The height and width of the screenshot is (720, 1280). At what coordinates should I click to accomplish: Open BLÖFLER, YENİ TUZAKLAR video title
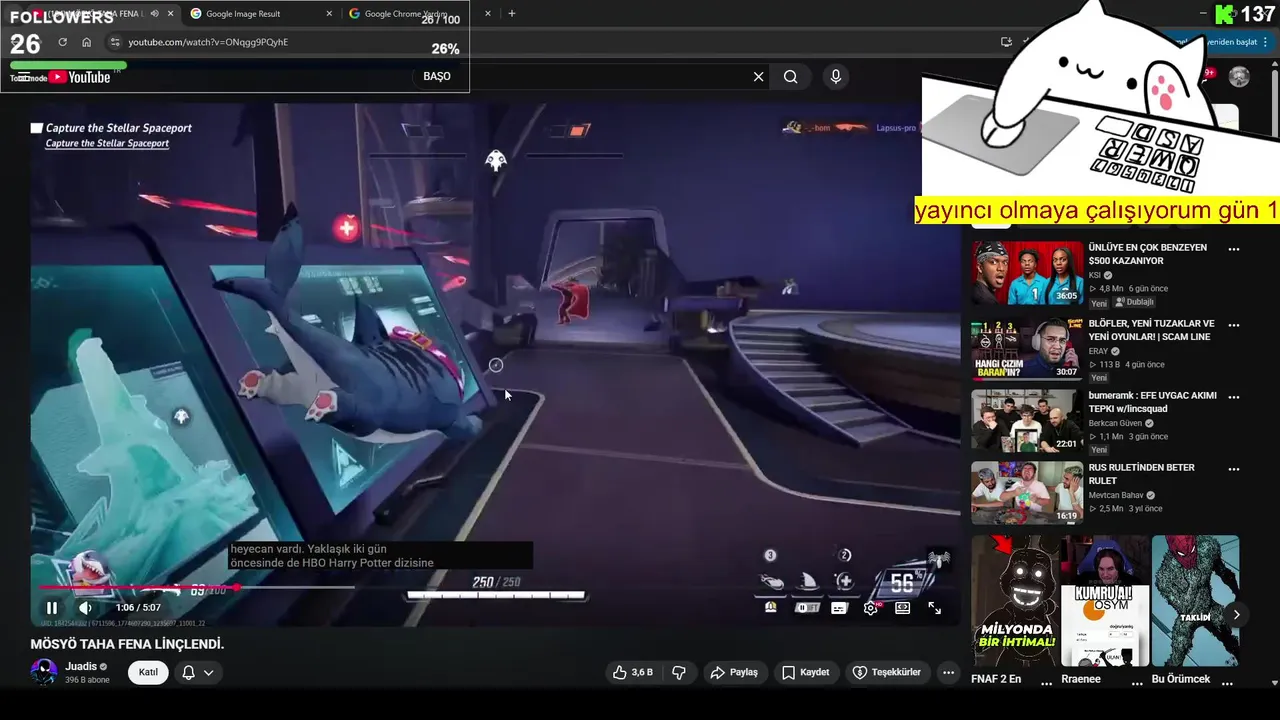point(1151,330)
